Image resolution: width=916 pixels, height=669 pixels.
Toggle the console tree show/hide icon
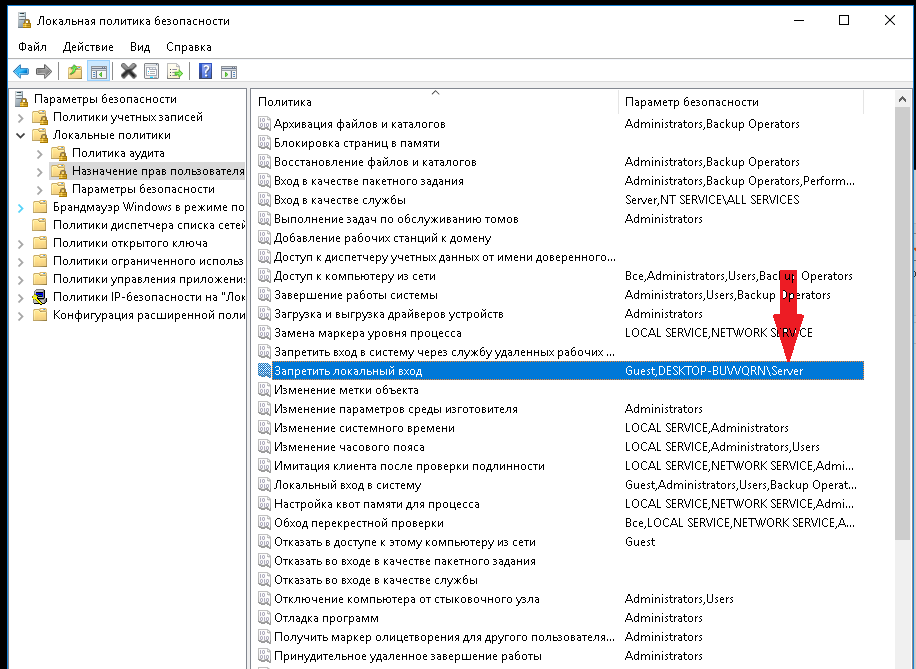click(98, 71)
